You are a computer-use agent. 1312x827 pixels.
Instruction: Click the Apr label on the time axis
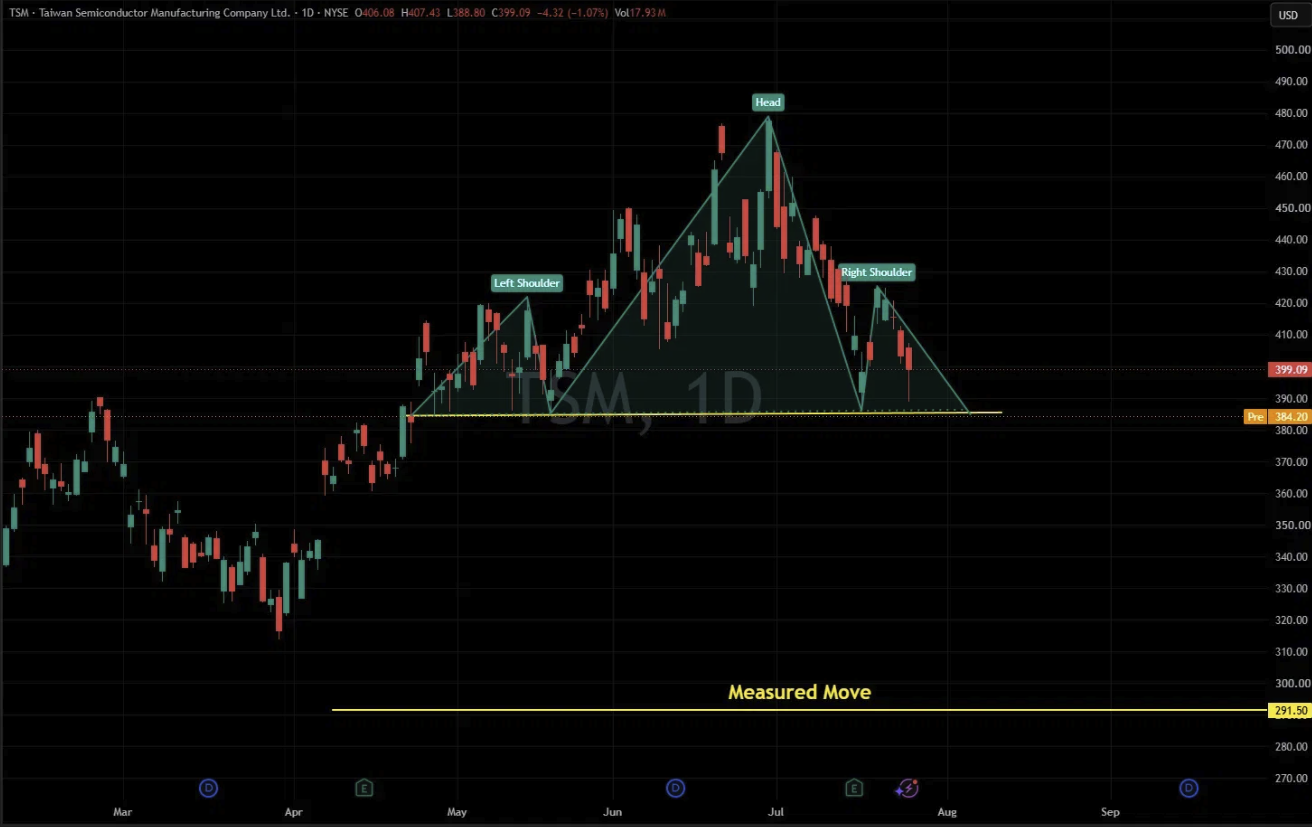click(293, 812)
